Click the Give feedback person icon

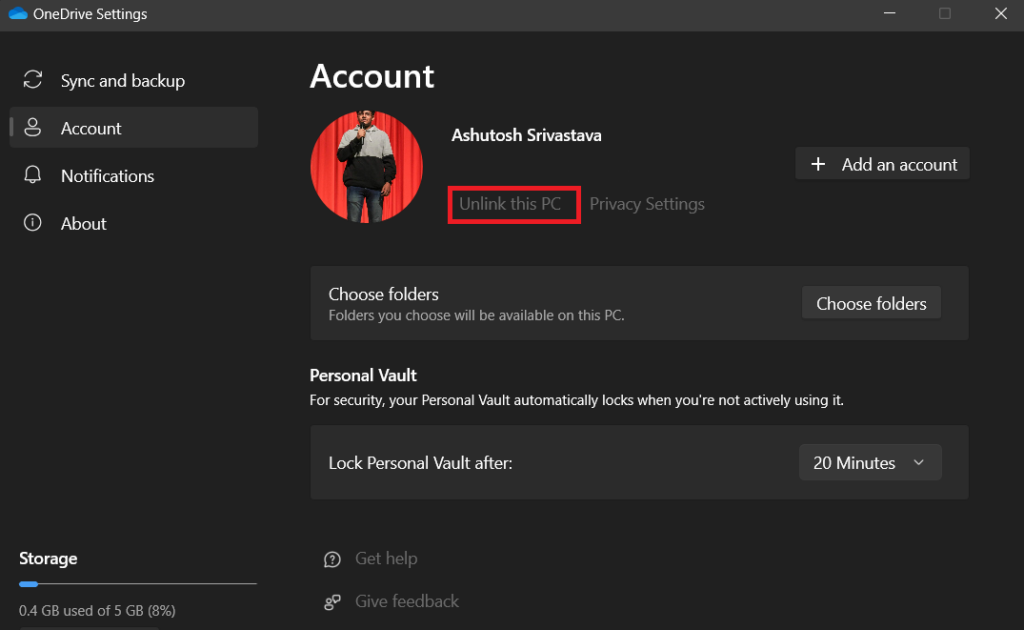pos(333,602)
